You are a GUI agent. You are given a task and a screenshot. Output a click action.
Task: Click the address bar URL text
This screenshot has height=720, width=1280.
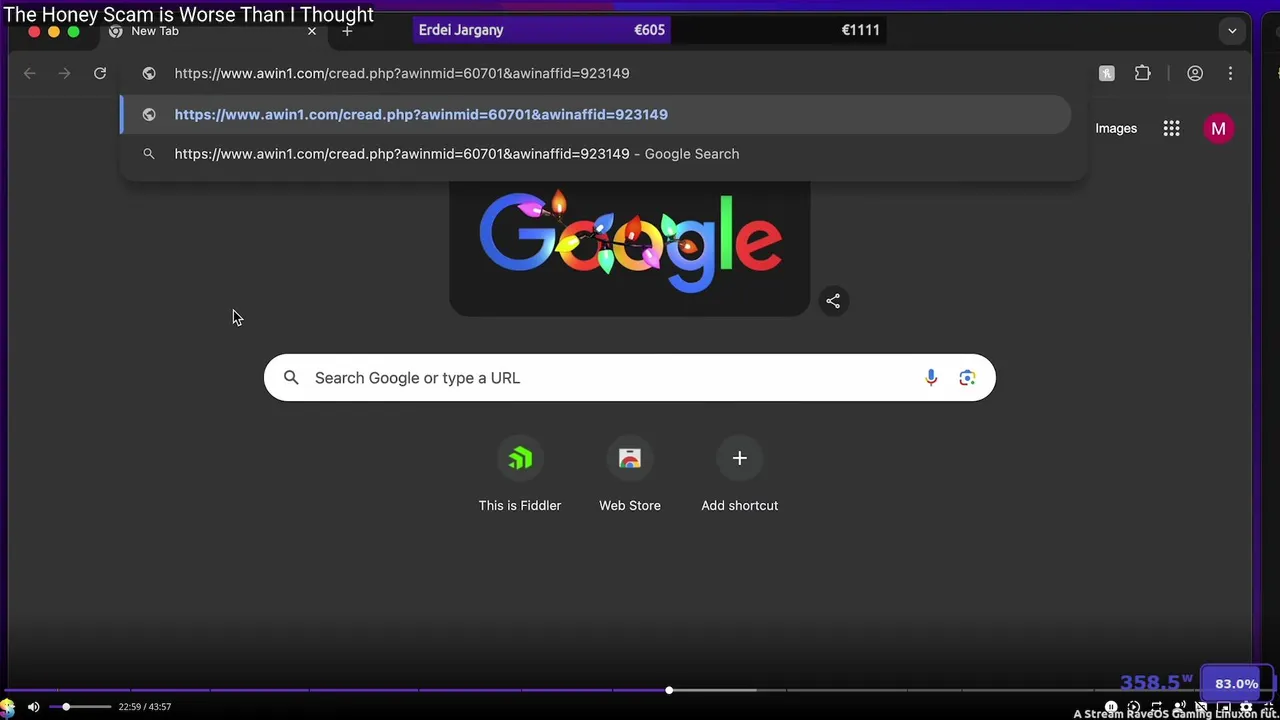[x=402, y=73]
